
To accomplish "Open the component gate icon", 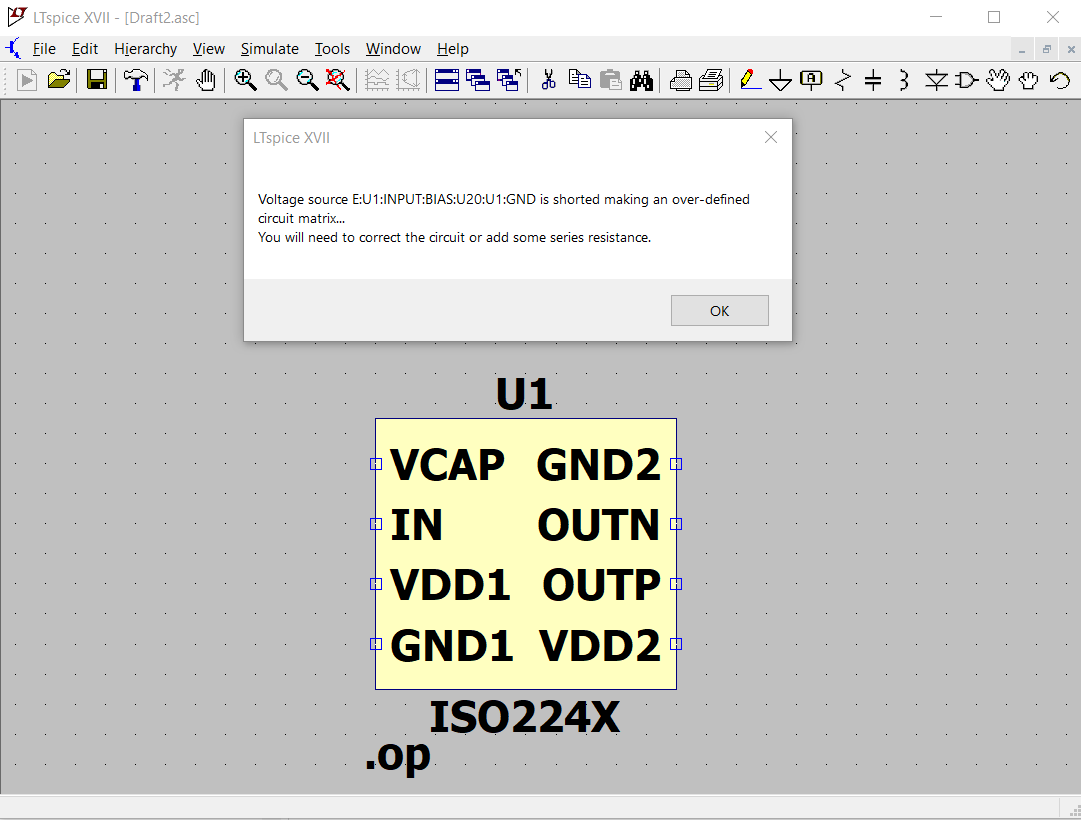I will pos(967,80).
